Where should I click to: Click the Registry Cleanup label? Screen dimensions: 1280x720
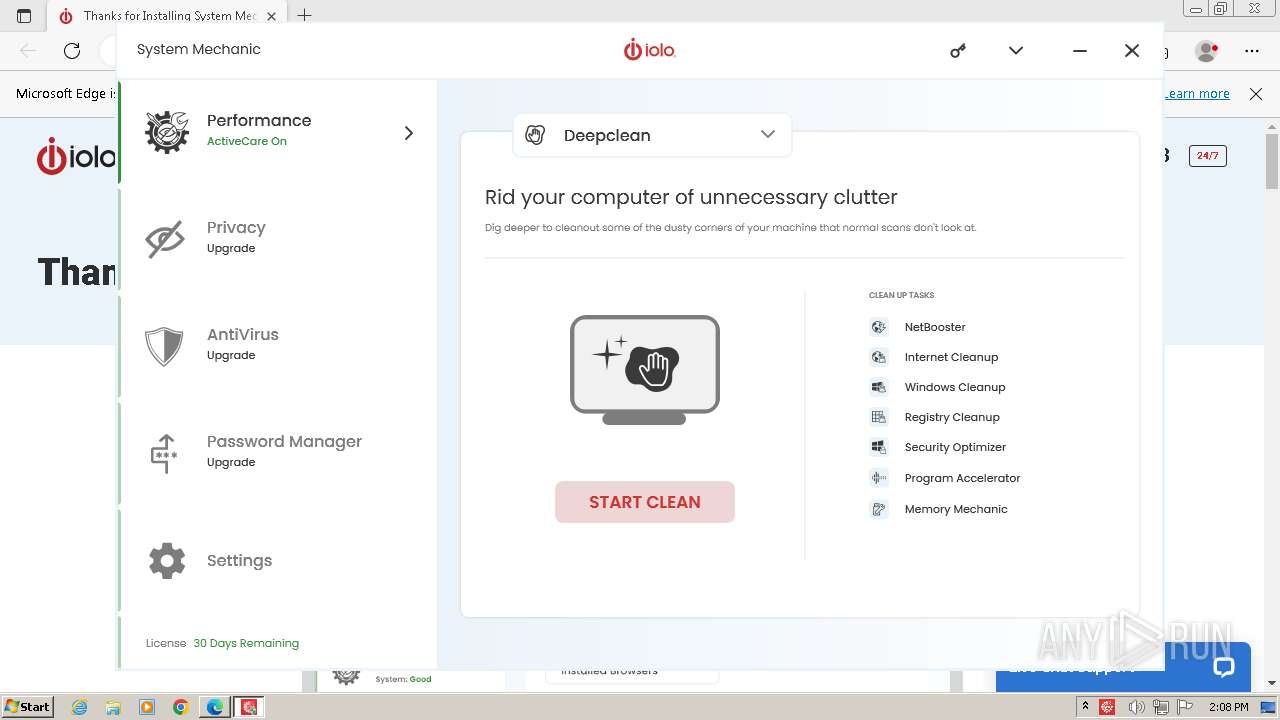pyautogui.click(x=952, y=417)
